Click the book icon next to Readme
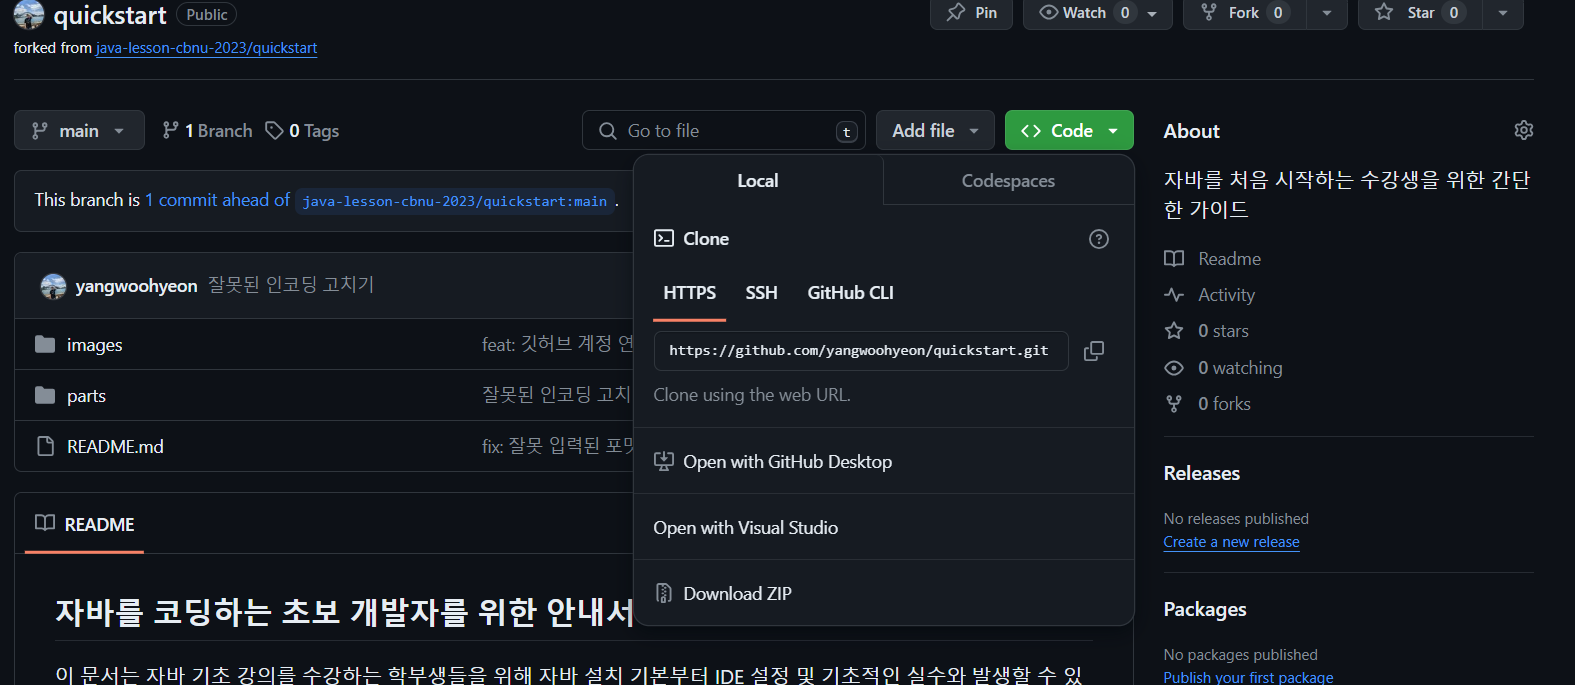The image size is (1575, 685). tap(1174, 259)
